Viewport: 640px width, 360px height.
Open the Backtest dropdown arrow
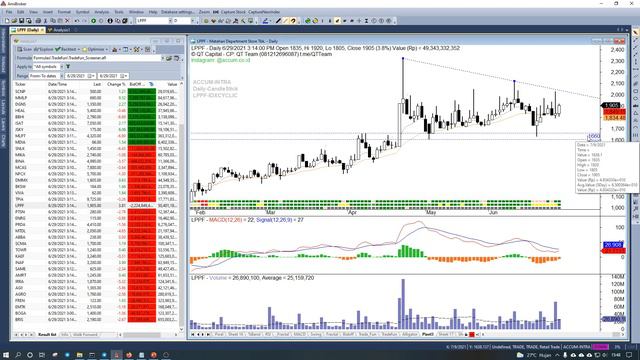tap(78, 49)
